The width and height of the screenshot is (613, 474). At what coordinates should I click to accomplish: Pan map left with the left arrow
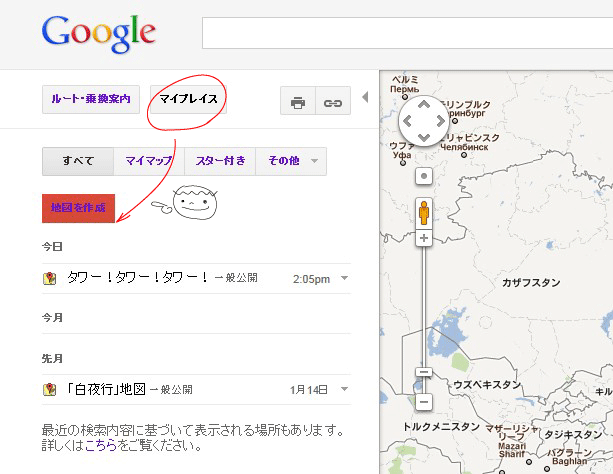pos(407,121)
